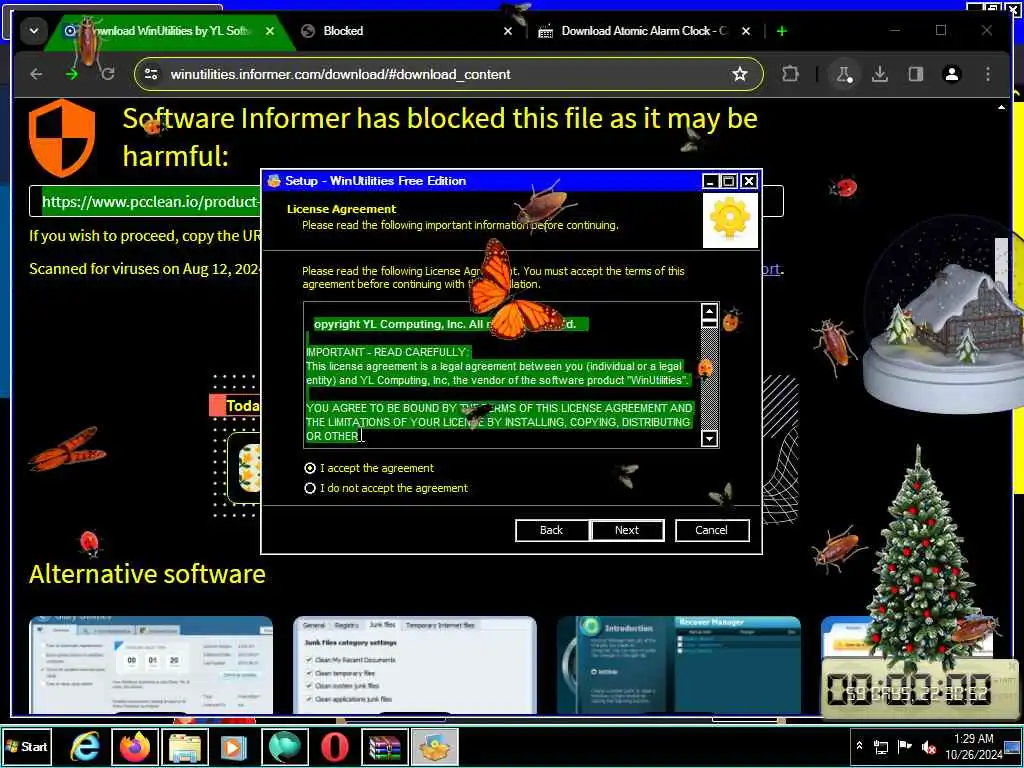Launch Opera from the taskbar
1024x768 pixels.
tap(334, 747)
